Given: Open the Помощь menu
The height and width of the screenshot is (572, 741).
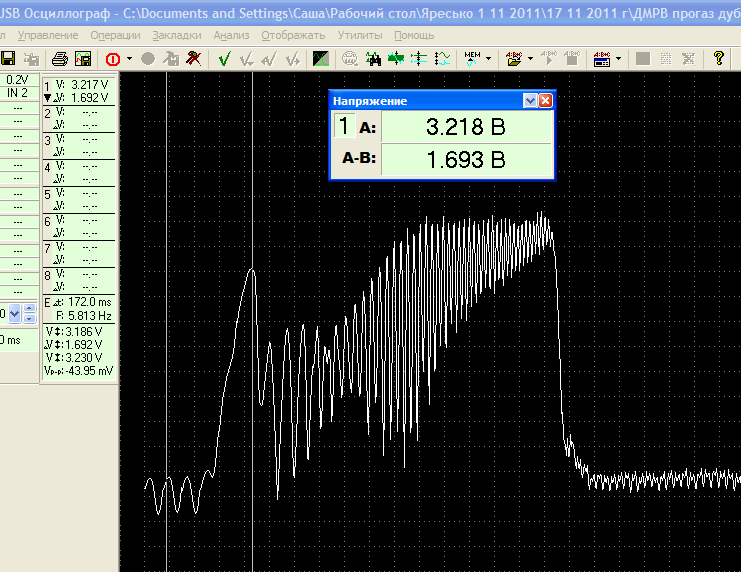Looking at the screenshot, I should pyautogui.click(x=414, y=35).
